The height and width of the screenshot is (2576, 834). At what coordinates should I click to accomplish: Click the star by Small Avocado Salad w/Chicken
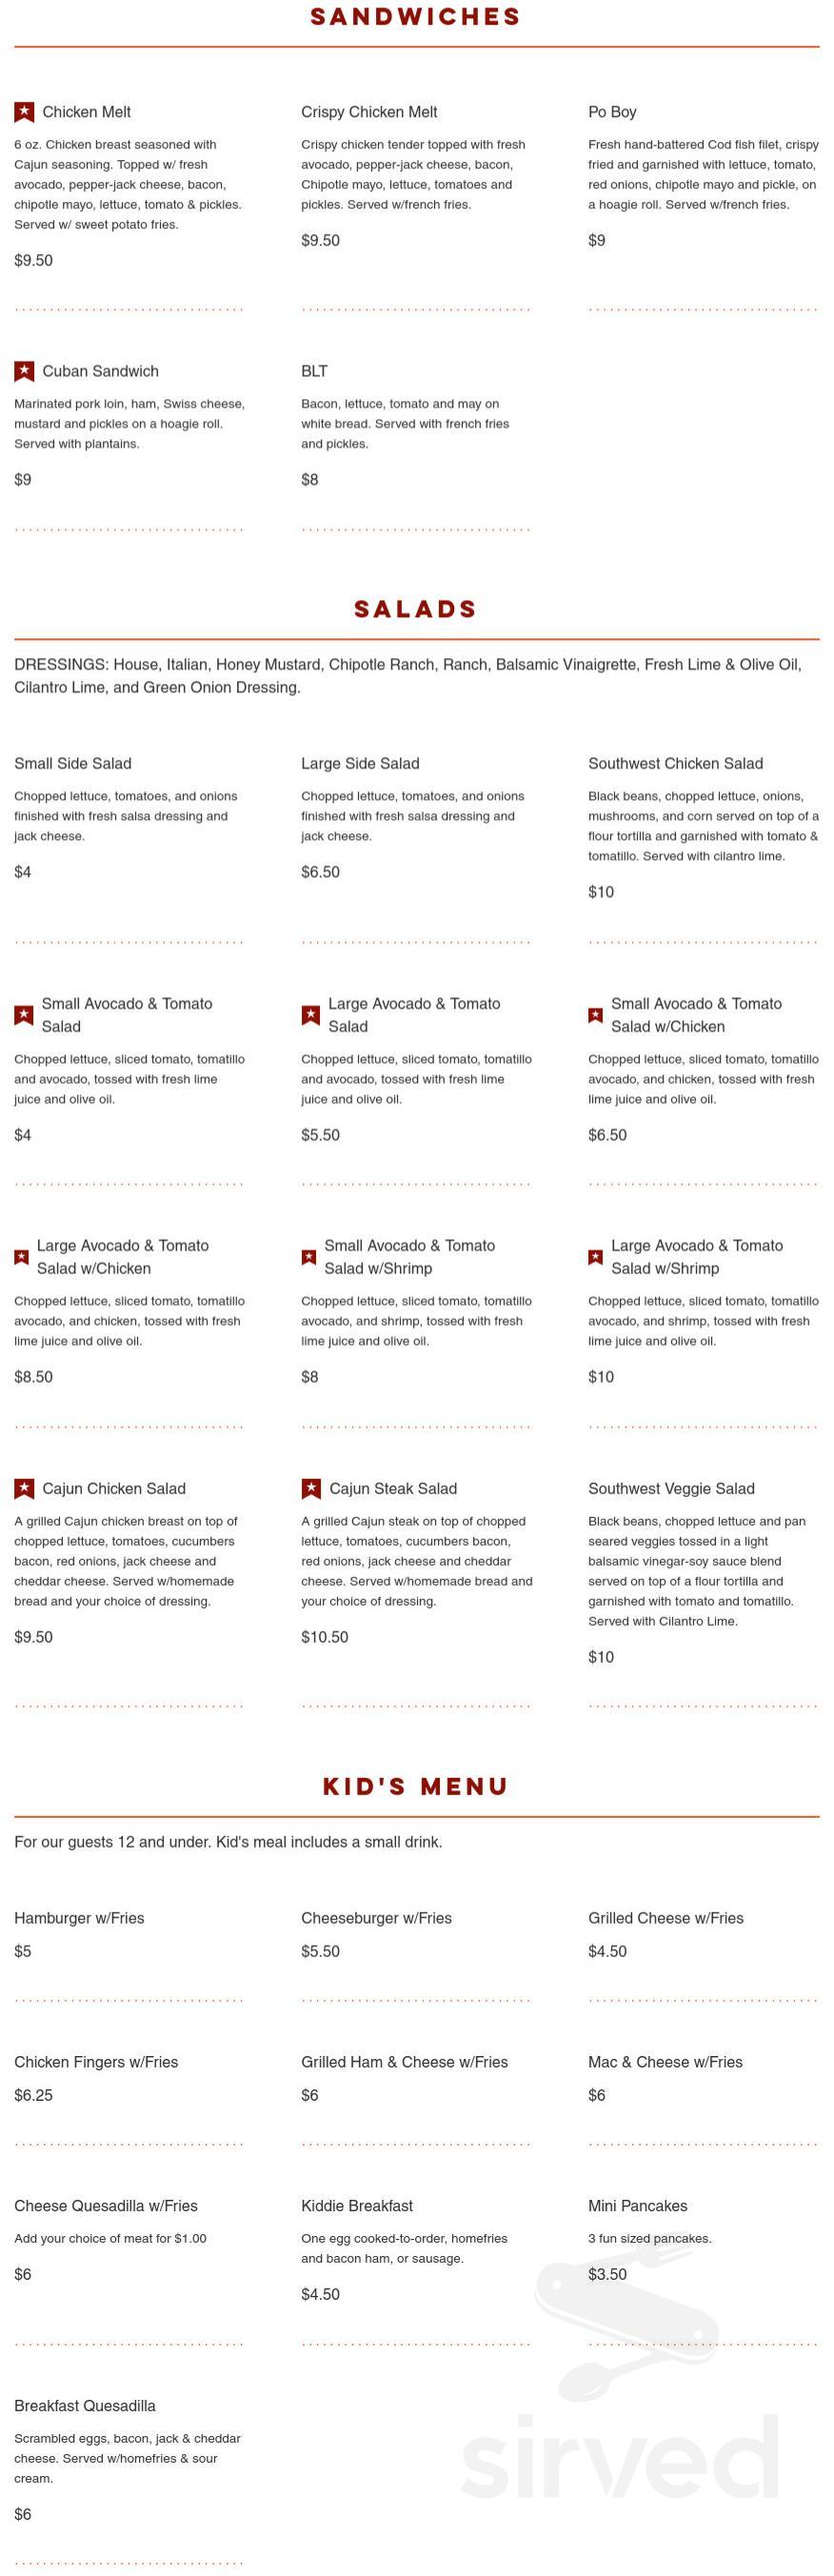(596, 1015)
